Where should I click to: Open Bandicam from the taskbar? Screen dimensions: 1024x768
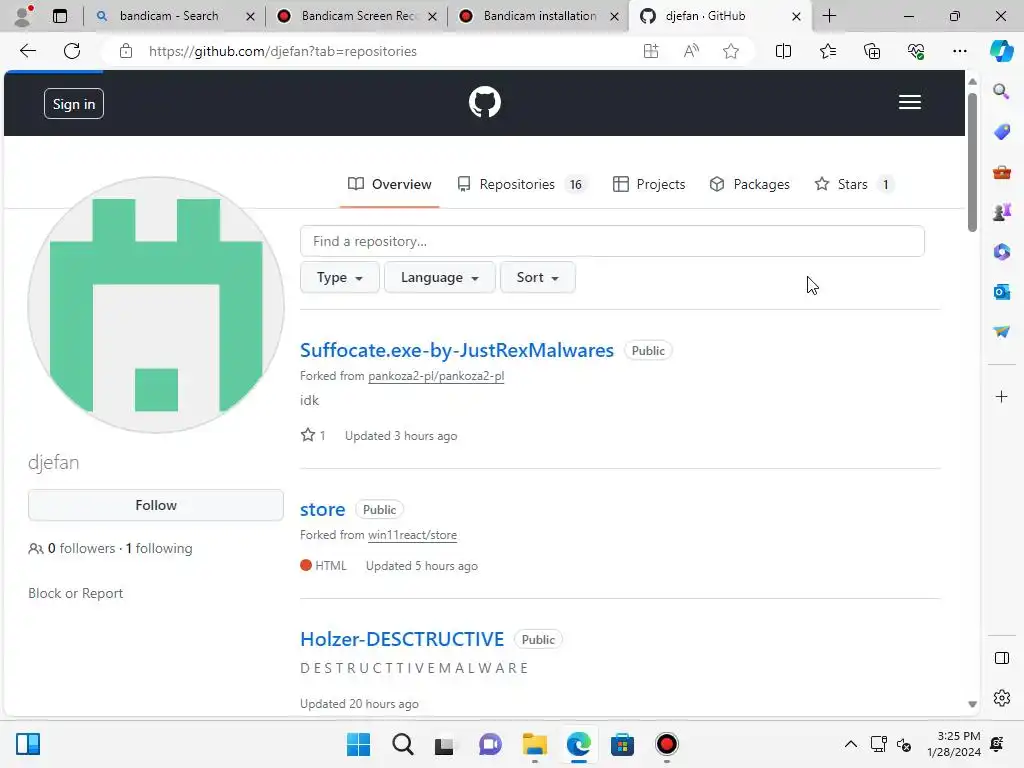(666, 744)
